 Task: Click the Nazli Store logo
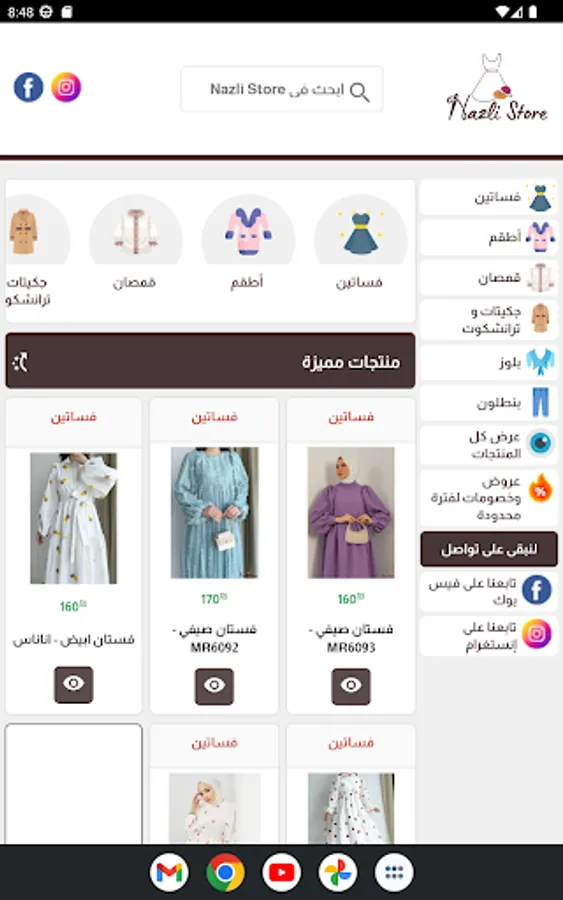click(497, 88)
